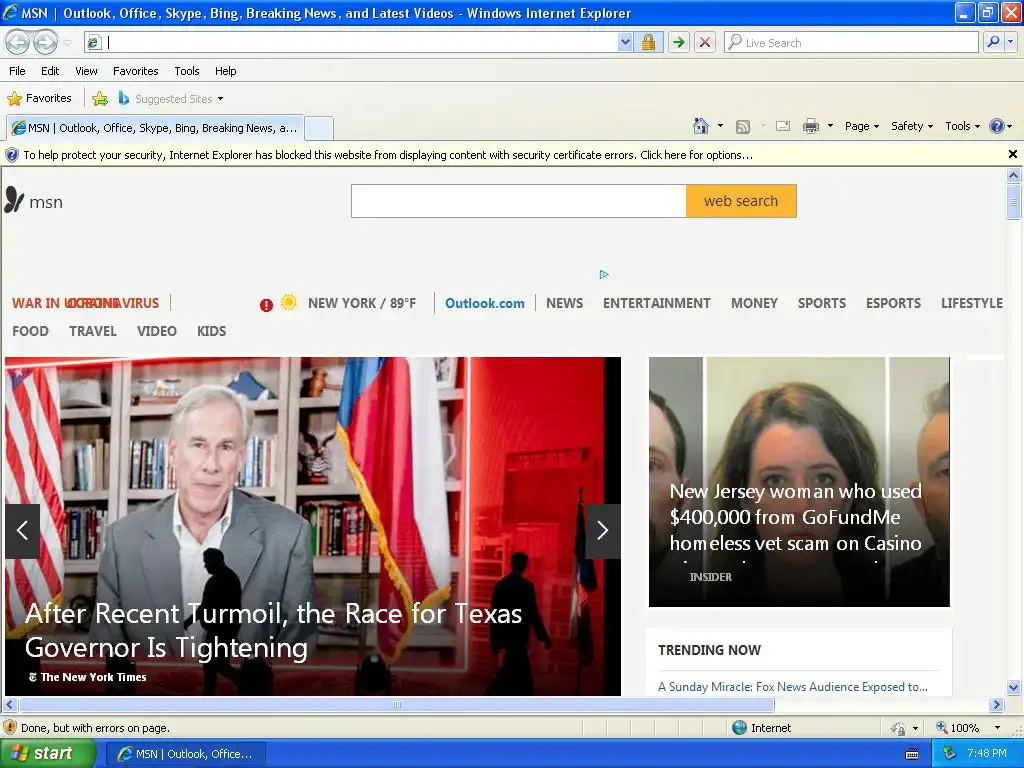Click the MSN web search field
Image resolution: width=1024 pixels, height=768 pixels.
[x=519, y=201]
